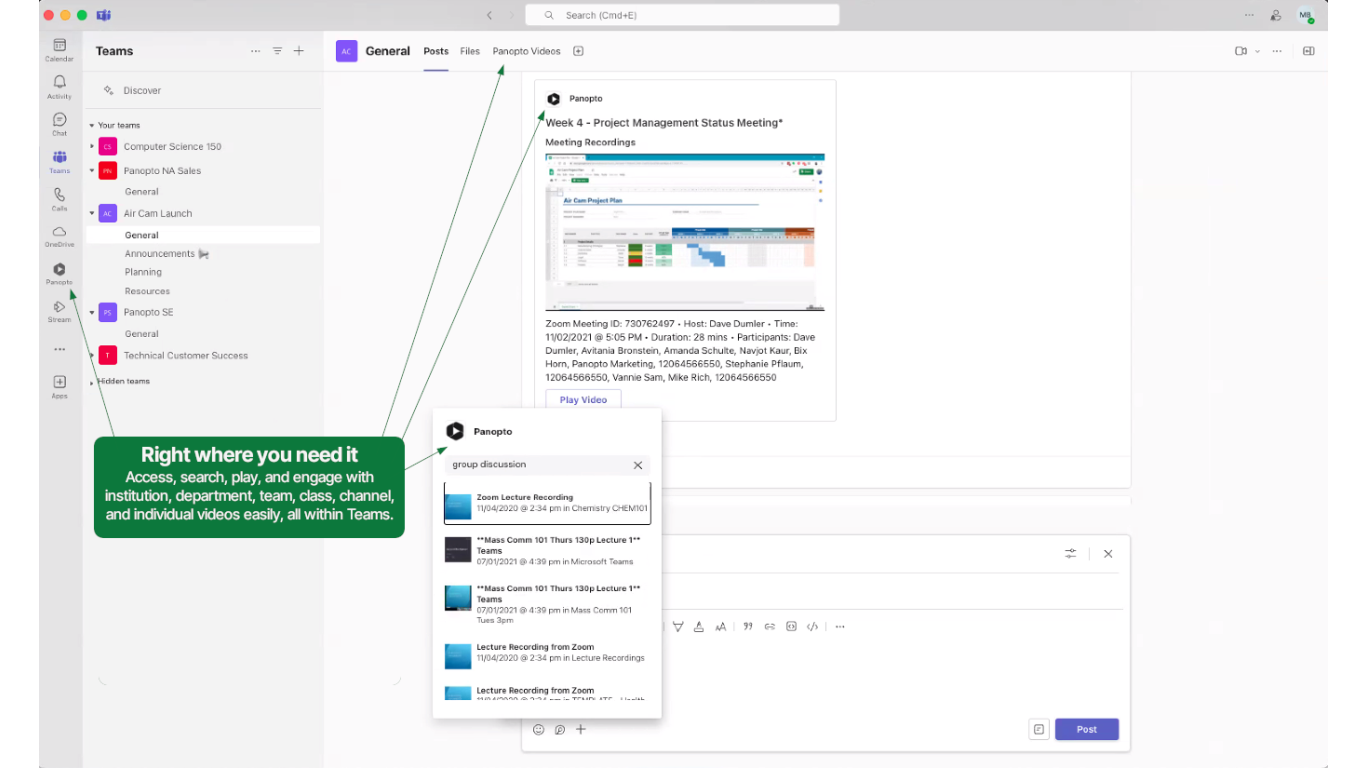The height and width of the screenshot is (768, 1366).
Task: Open Chat in the left rail
Action: point(59,124)
